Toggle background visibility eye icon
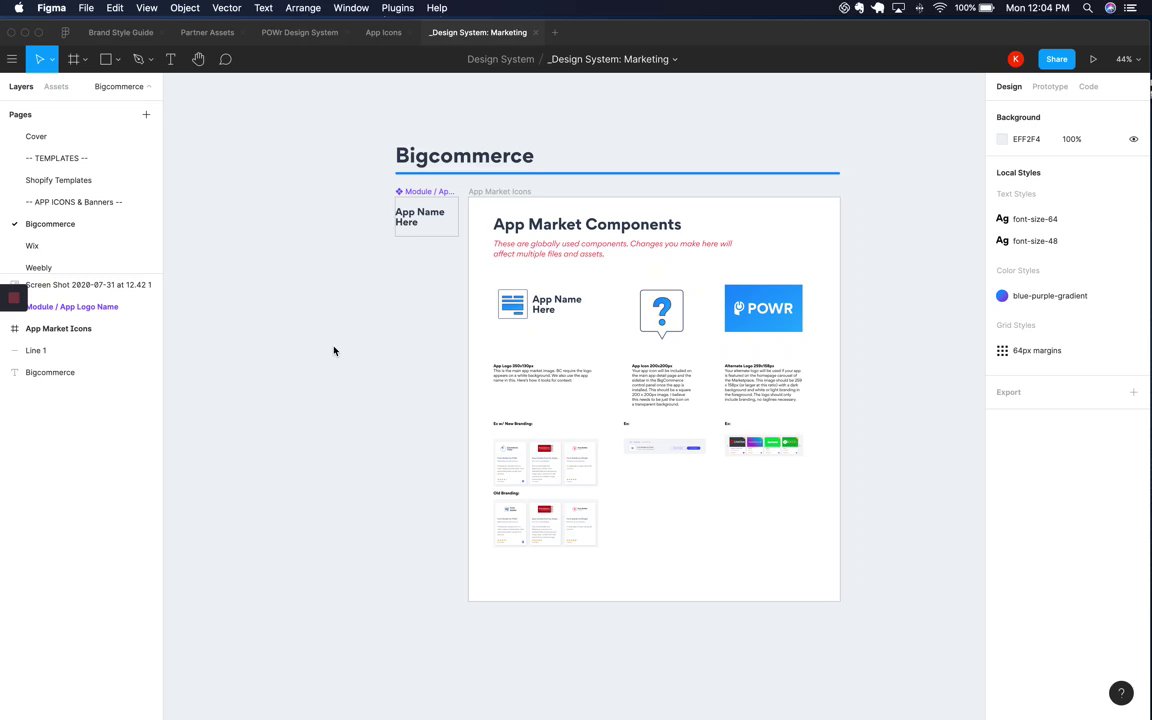This screenshot has width=1152, height=720. pyautogui.click(x=1134, y=139)
